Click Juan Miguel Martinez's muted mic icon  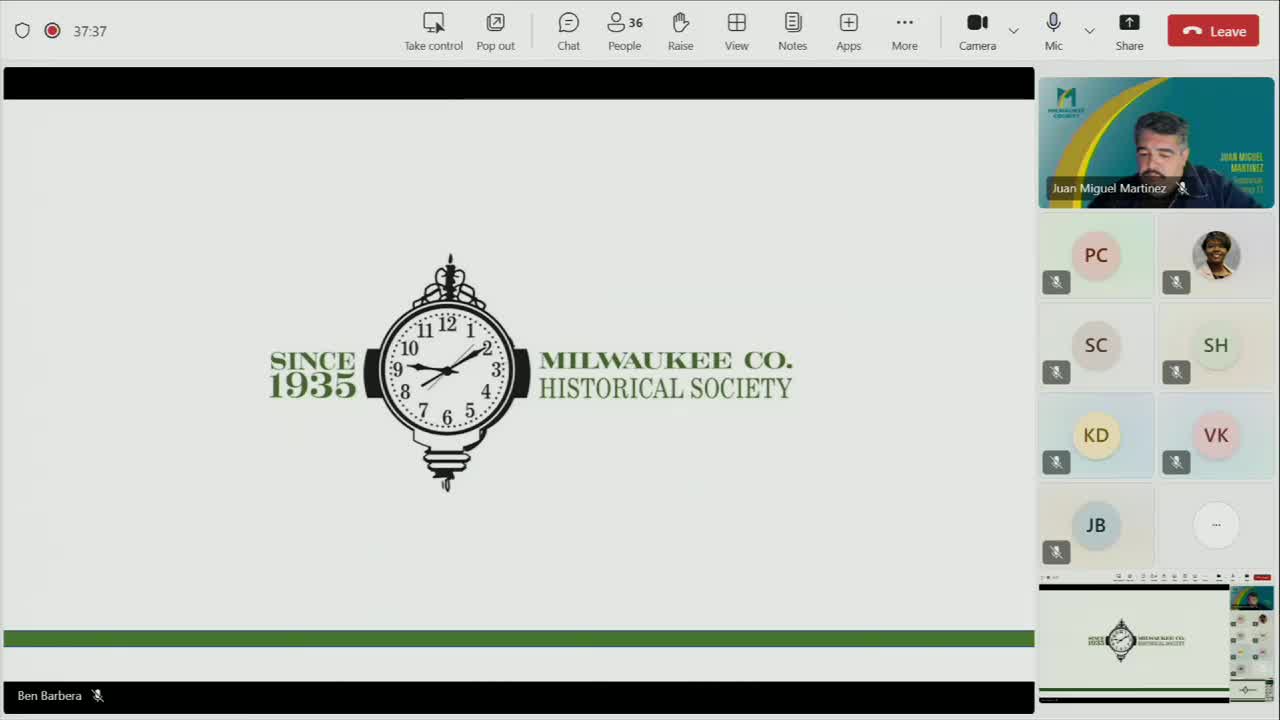pyautogui.click(x=1183, y=188)
